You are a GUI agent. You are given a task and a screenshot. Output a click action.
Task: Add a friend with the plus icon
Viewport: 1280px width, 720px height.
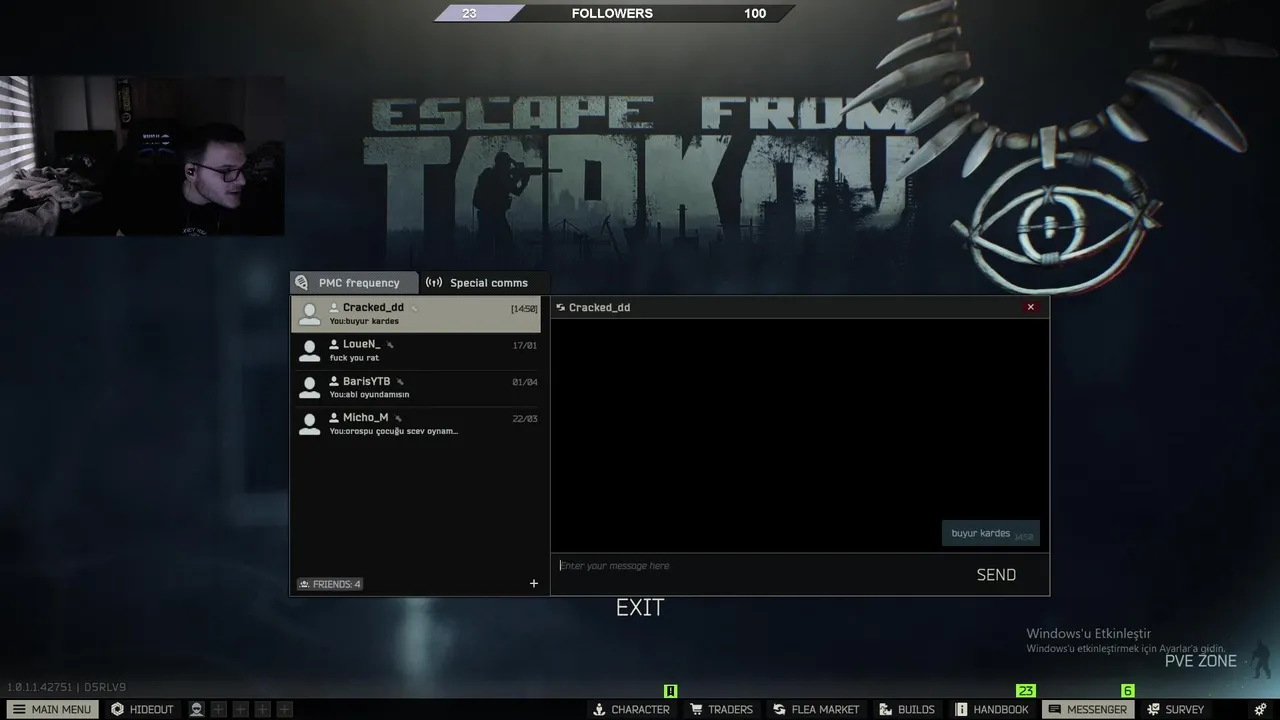(x=534, y=584)
